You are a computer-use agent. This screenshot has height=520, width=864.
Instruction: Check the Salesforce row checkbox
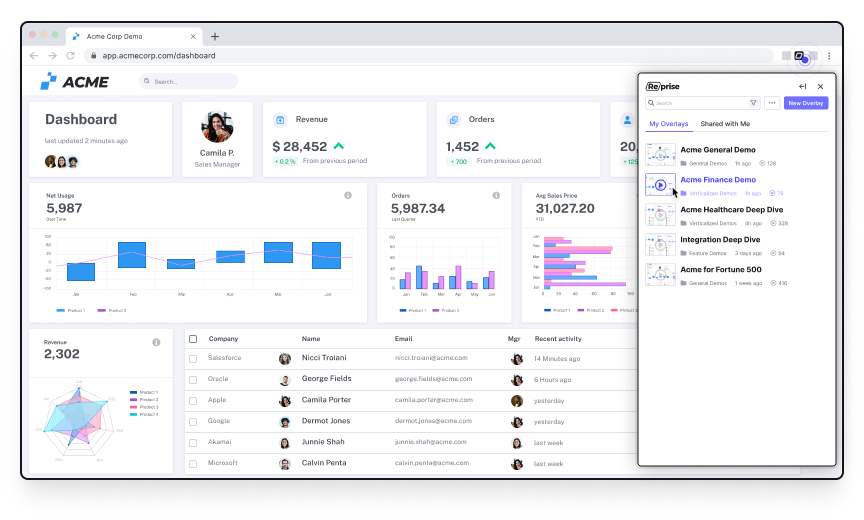coord(193,359)
